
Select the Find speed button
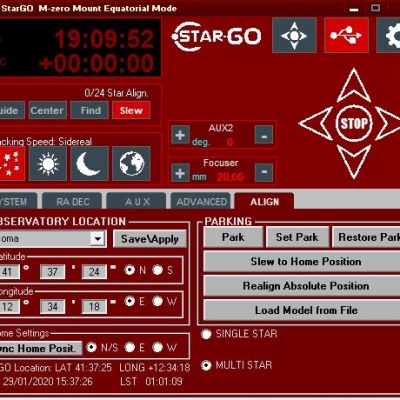click(90, 110)
